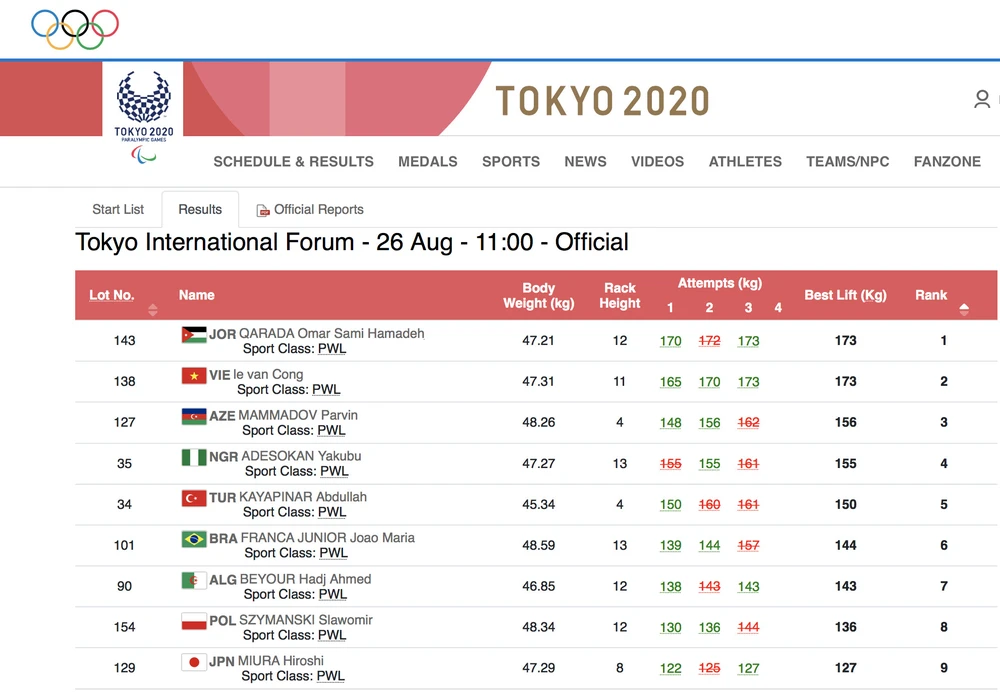Click the Brazil flag beside FRANCA JUNIOR
This screenshot has height=692, width=1000.
click(194, 538)
